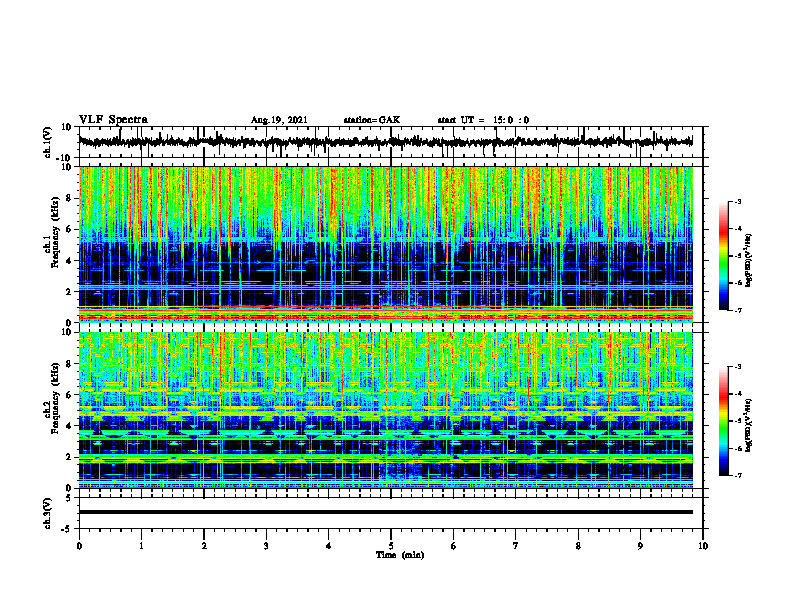792x612 pixels.
Task: Click time axis tick label "8"
Action: pyautogui.click(x=578, y=546)
